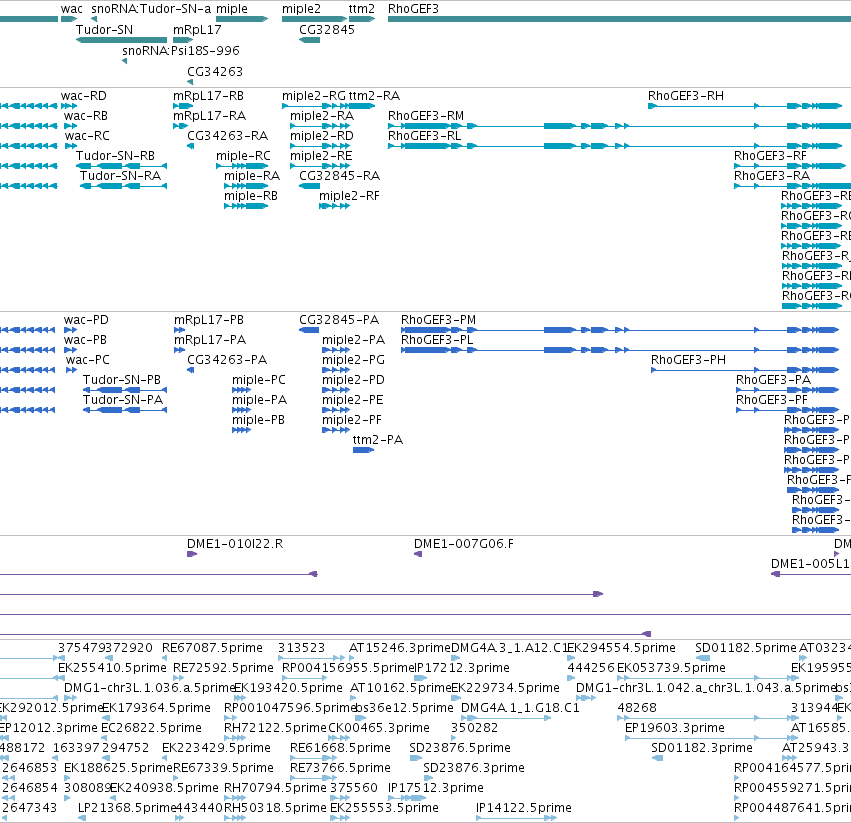
Task: Select the IP17212.3prime EST label
Action: point(462,668)
